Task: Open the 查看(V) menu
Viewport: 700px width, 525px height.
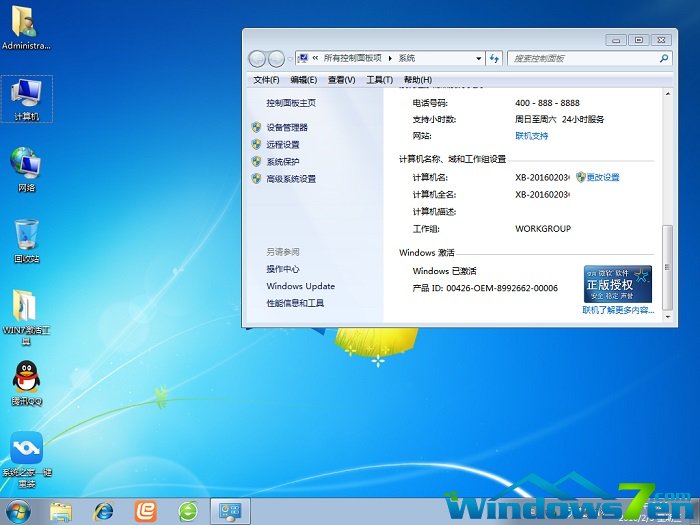Action: tap(342, 80)
